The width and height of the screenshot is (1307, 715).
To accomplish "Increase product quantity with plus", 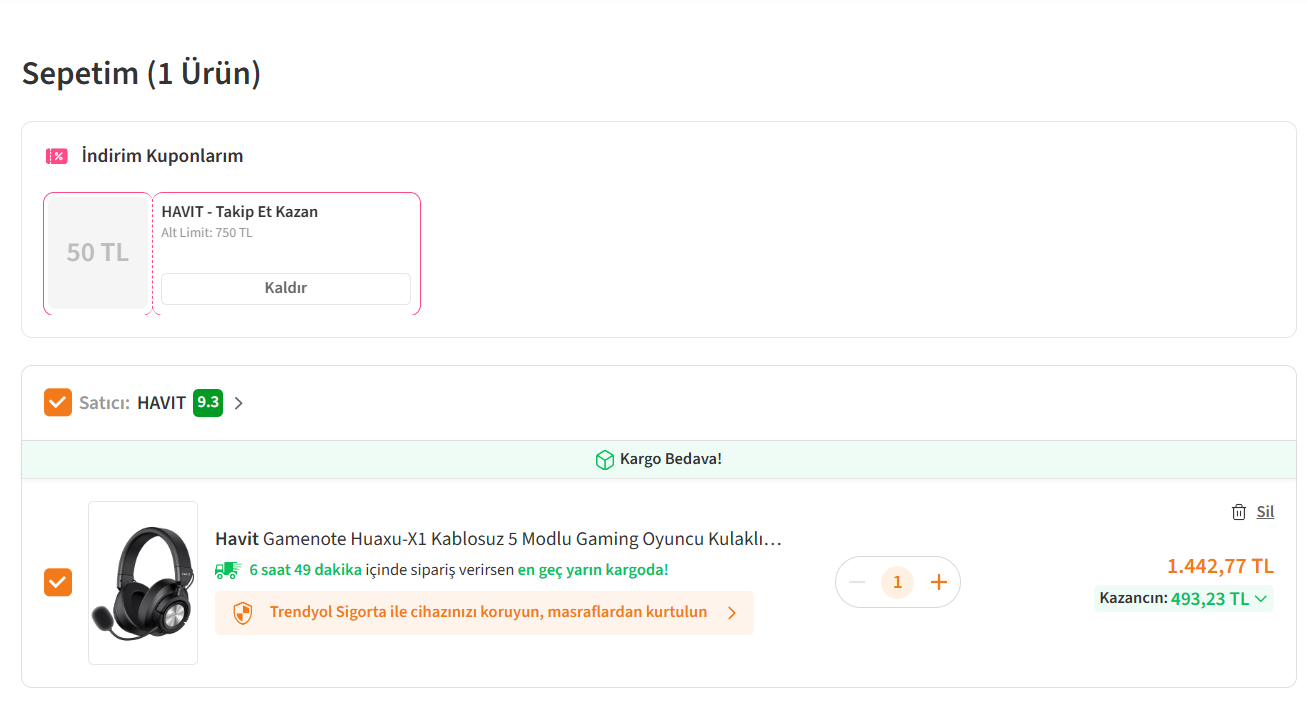I will click(938, 582).
